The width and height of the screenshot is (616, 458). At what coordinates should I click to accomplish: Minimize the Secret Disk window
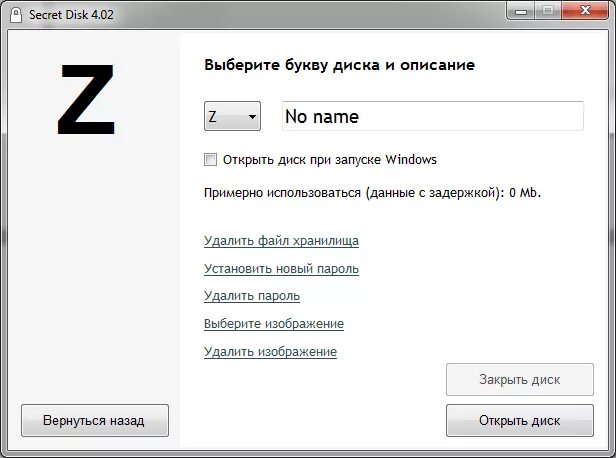(521, 11)
